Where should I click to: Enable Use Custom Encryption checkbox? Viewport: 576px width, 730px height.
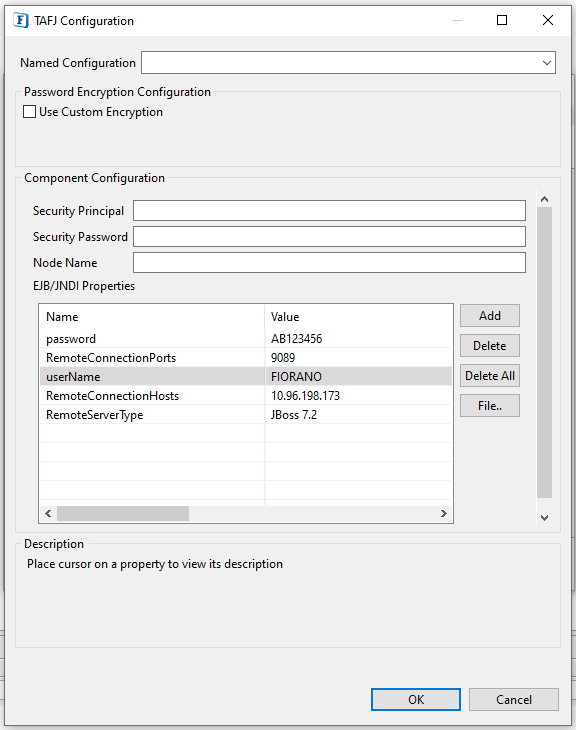point(29,112)
